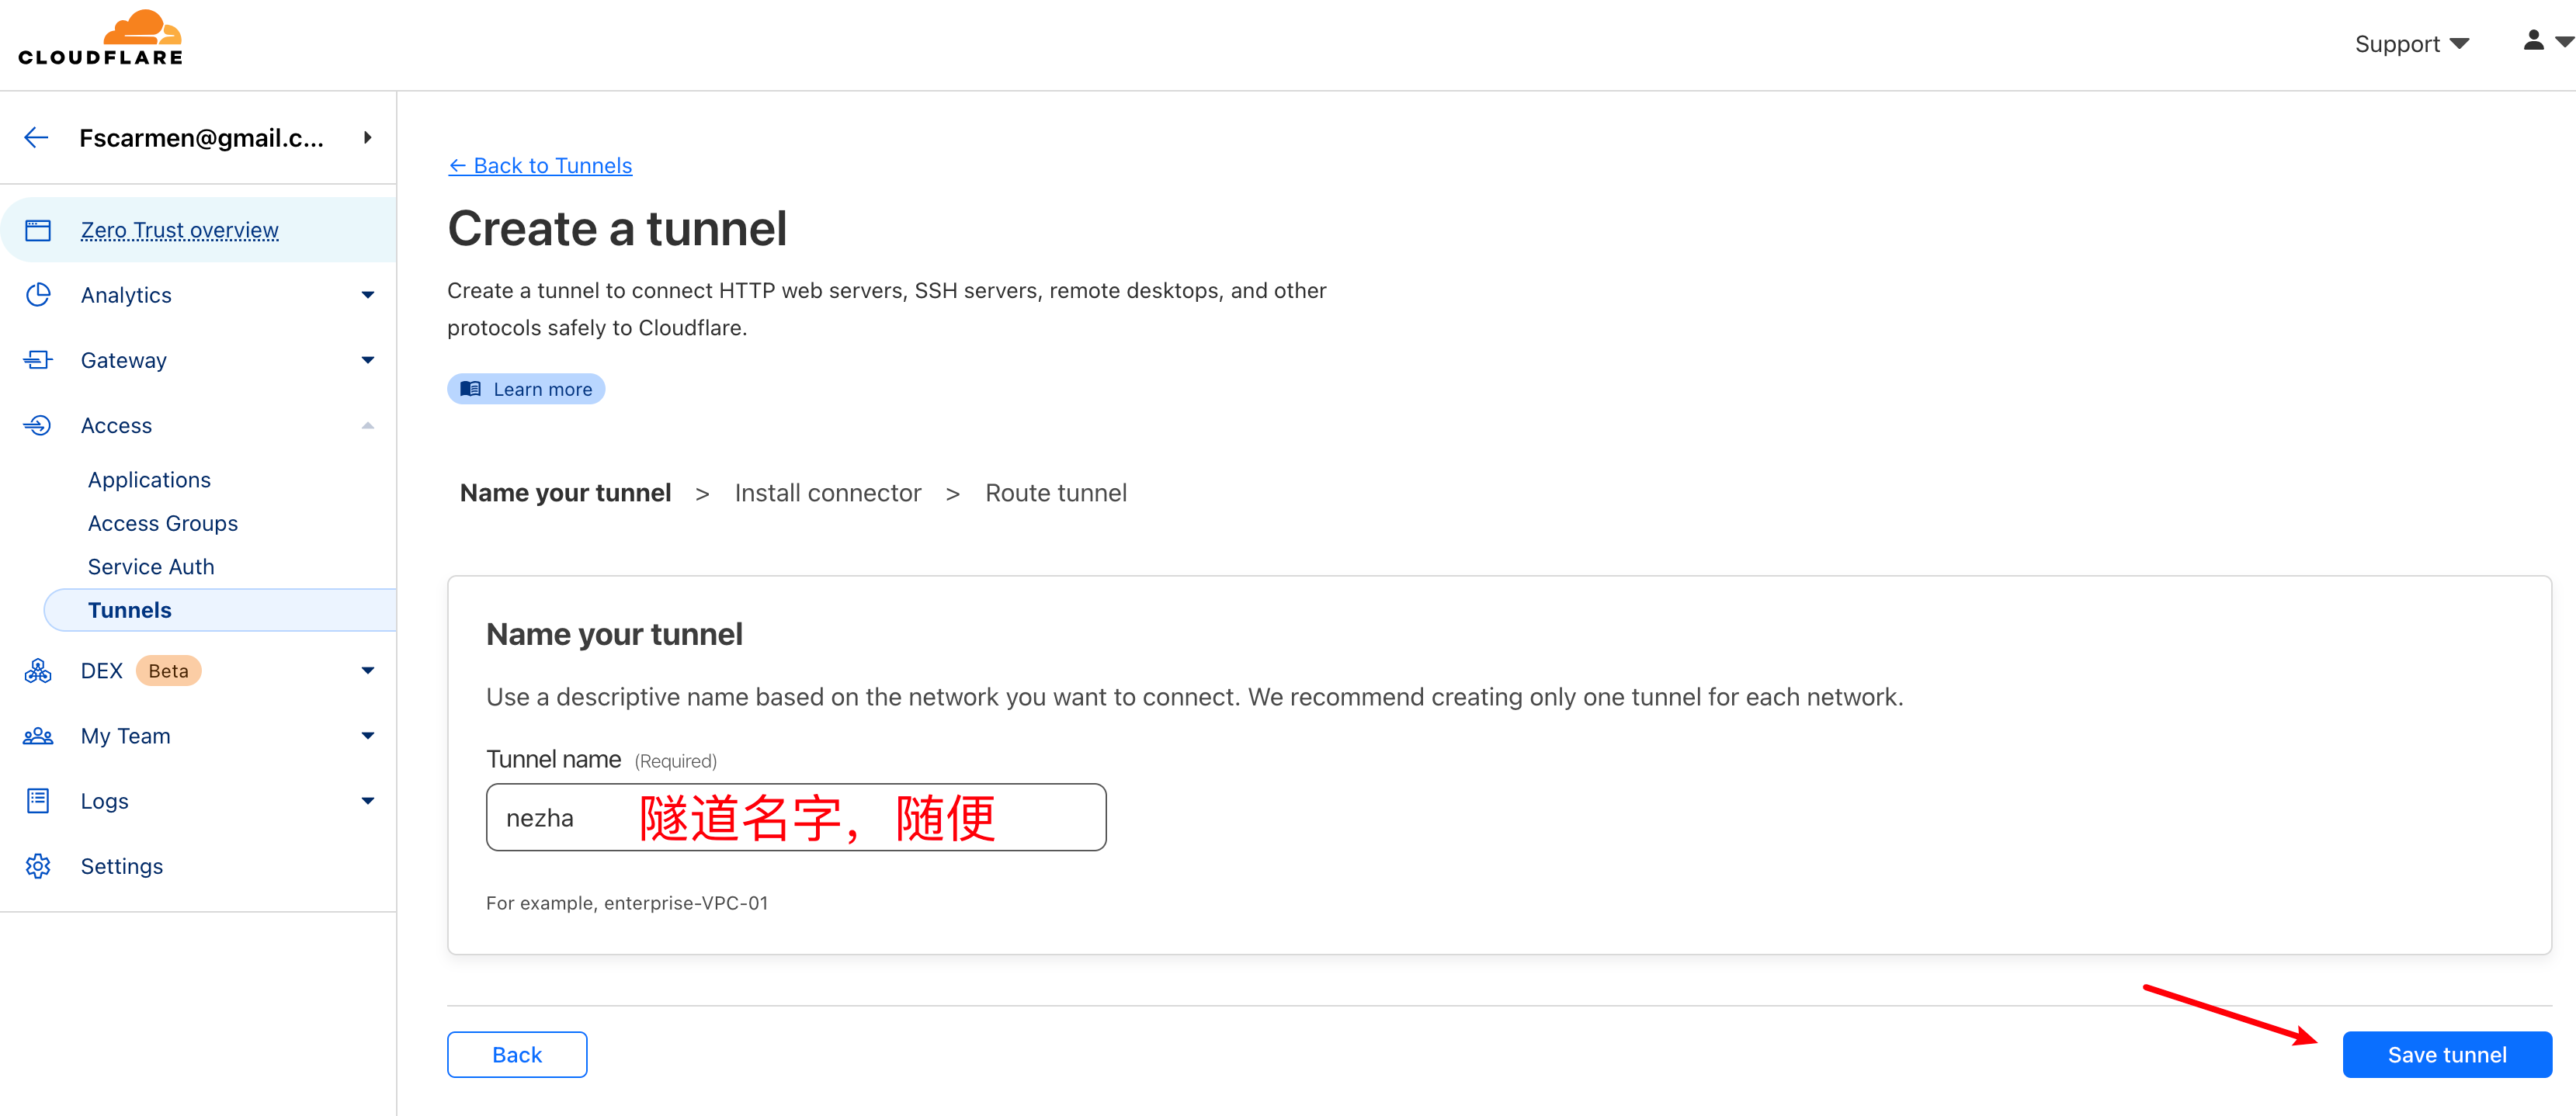The image size is (2576, 1116).
Task: Open Service Auth menu item
Action: (151, 567)
